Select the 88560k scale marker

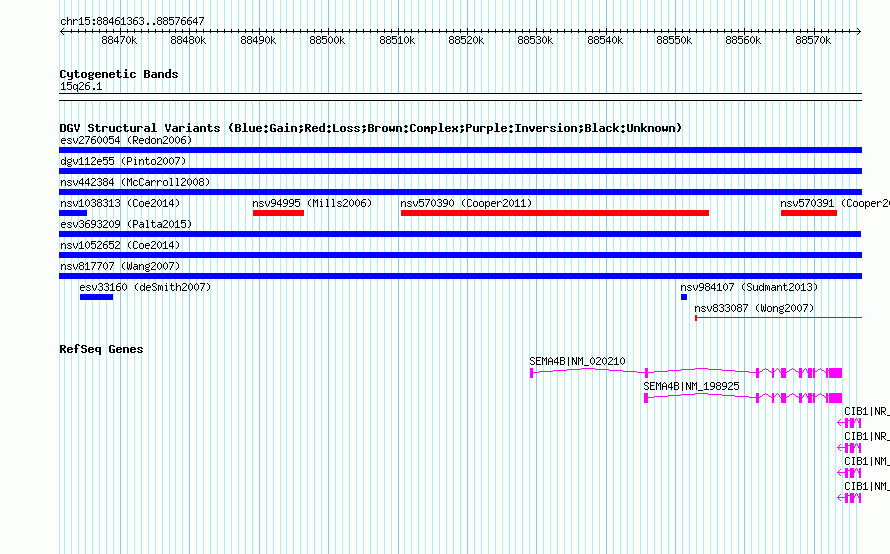744,40
